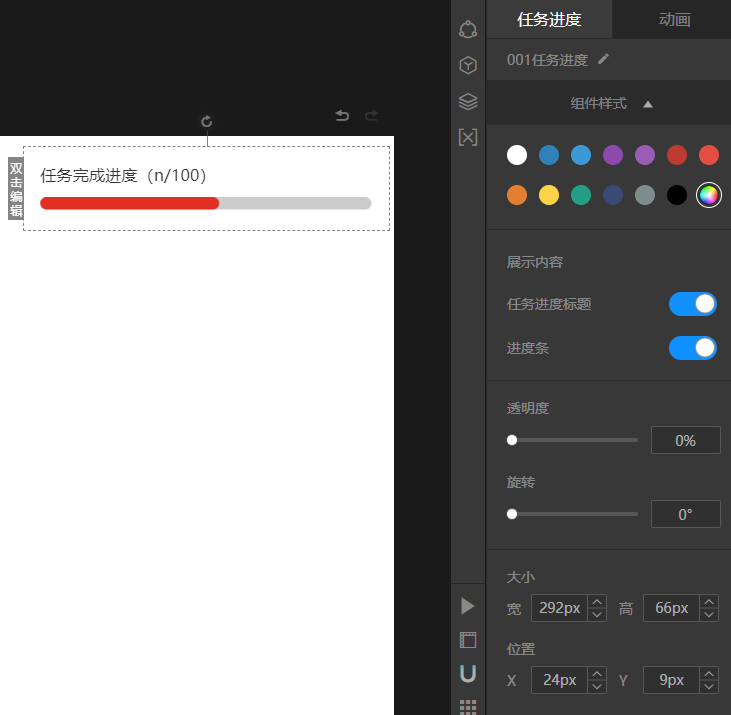The image size is (731, 715).
Task: Open the share nodes icon in sidebar
Action: pyautogui.click(x=468, y=29)
